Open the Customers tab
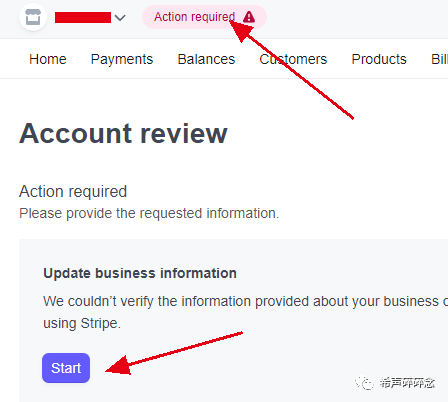Screen dimensions: 448x402 [293, 59]
